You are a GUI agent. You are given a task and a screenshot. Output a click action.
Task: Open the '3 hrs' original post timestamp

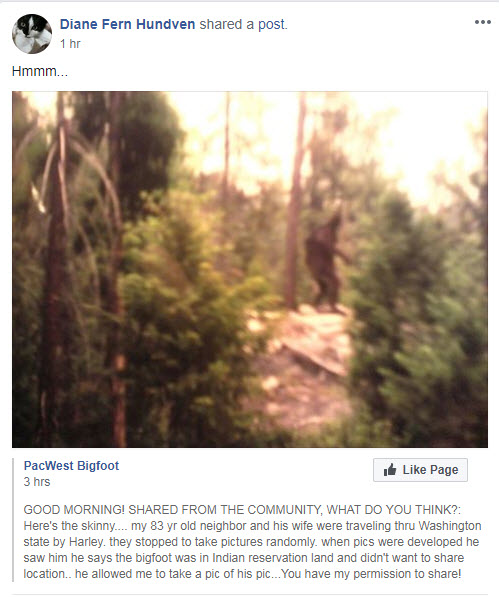pyautogui.click(x=37, y=482)
